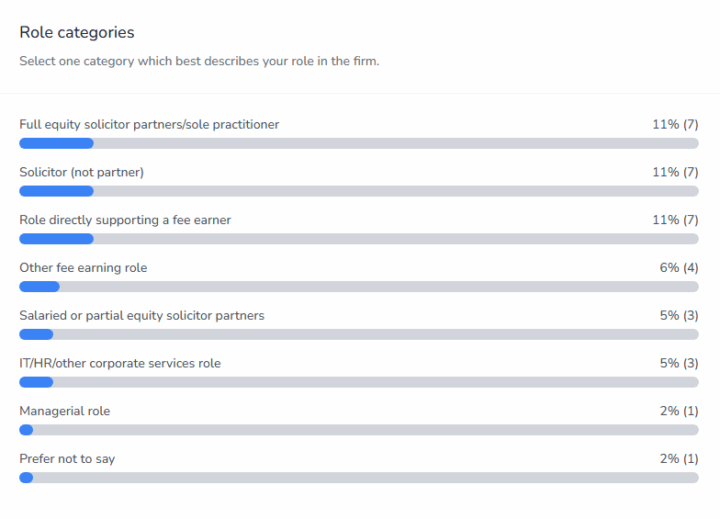Click the 'Other fee earning role' label
The height and width of the screenshot is (519, 720).
pos(83,268)
